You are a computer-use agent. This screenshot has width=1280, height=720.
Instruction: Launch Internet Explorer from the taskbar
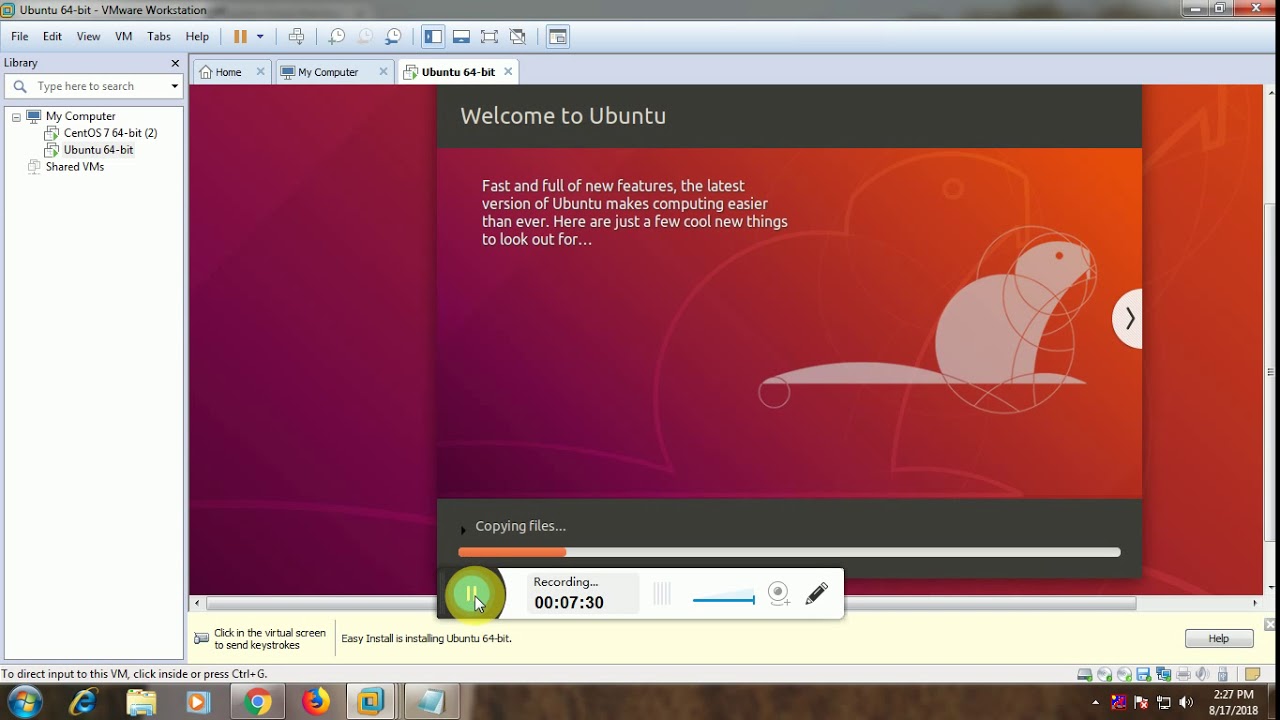pos(84,702)
